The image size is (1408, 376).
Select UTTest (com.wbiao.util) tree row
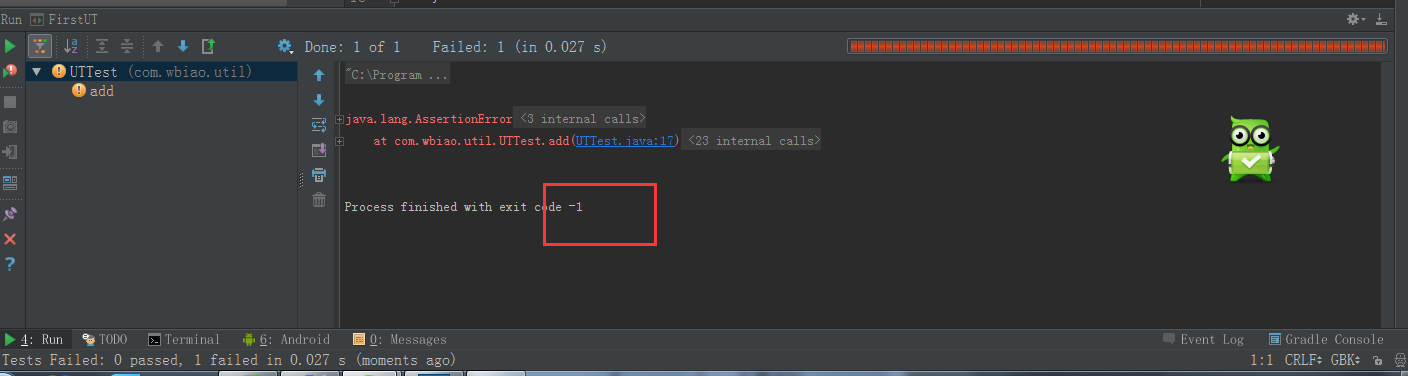(162, 72)
